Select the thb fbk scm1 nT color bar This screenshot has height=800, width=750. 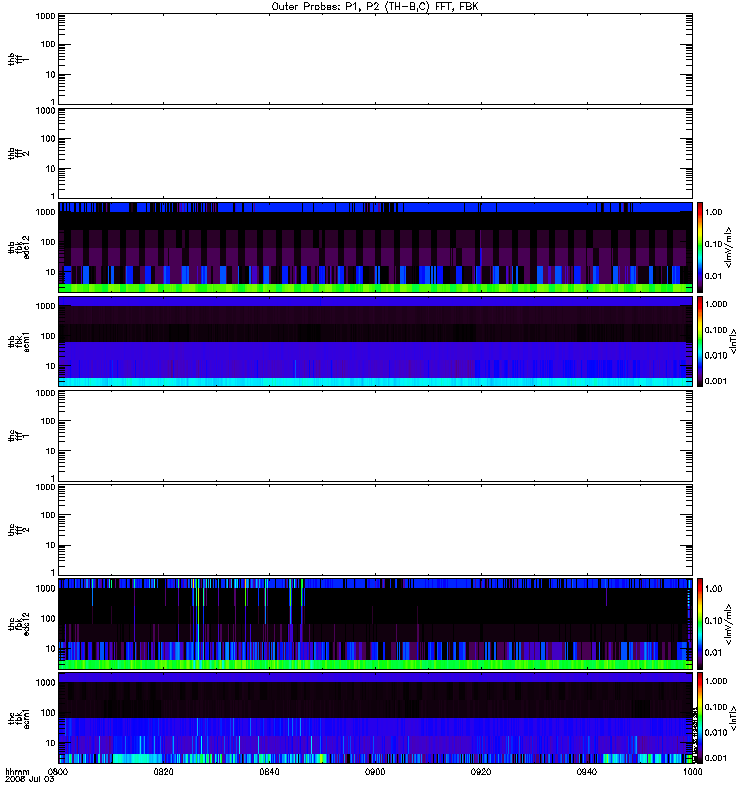pyautogui.click(x=700, y=341)
